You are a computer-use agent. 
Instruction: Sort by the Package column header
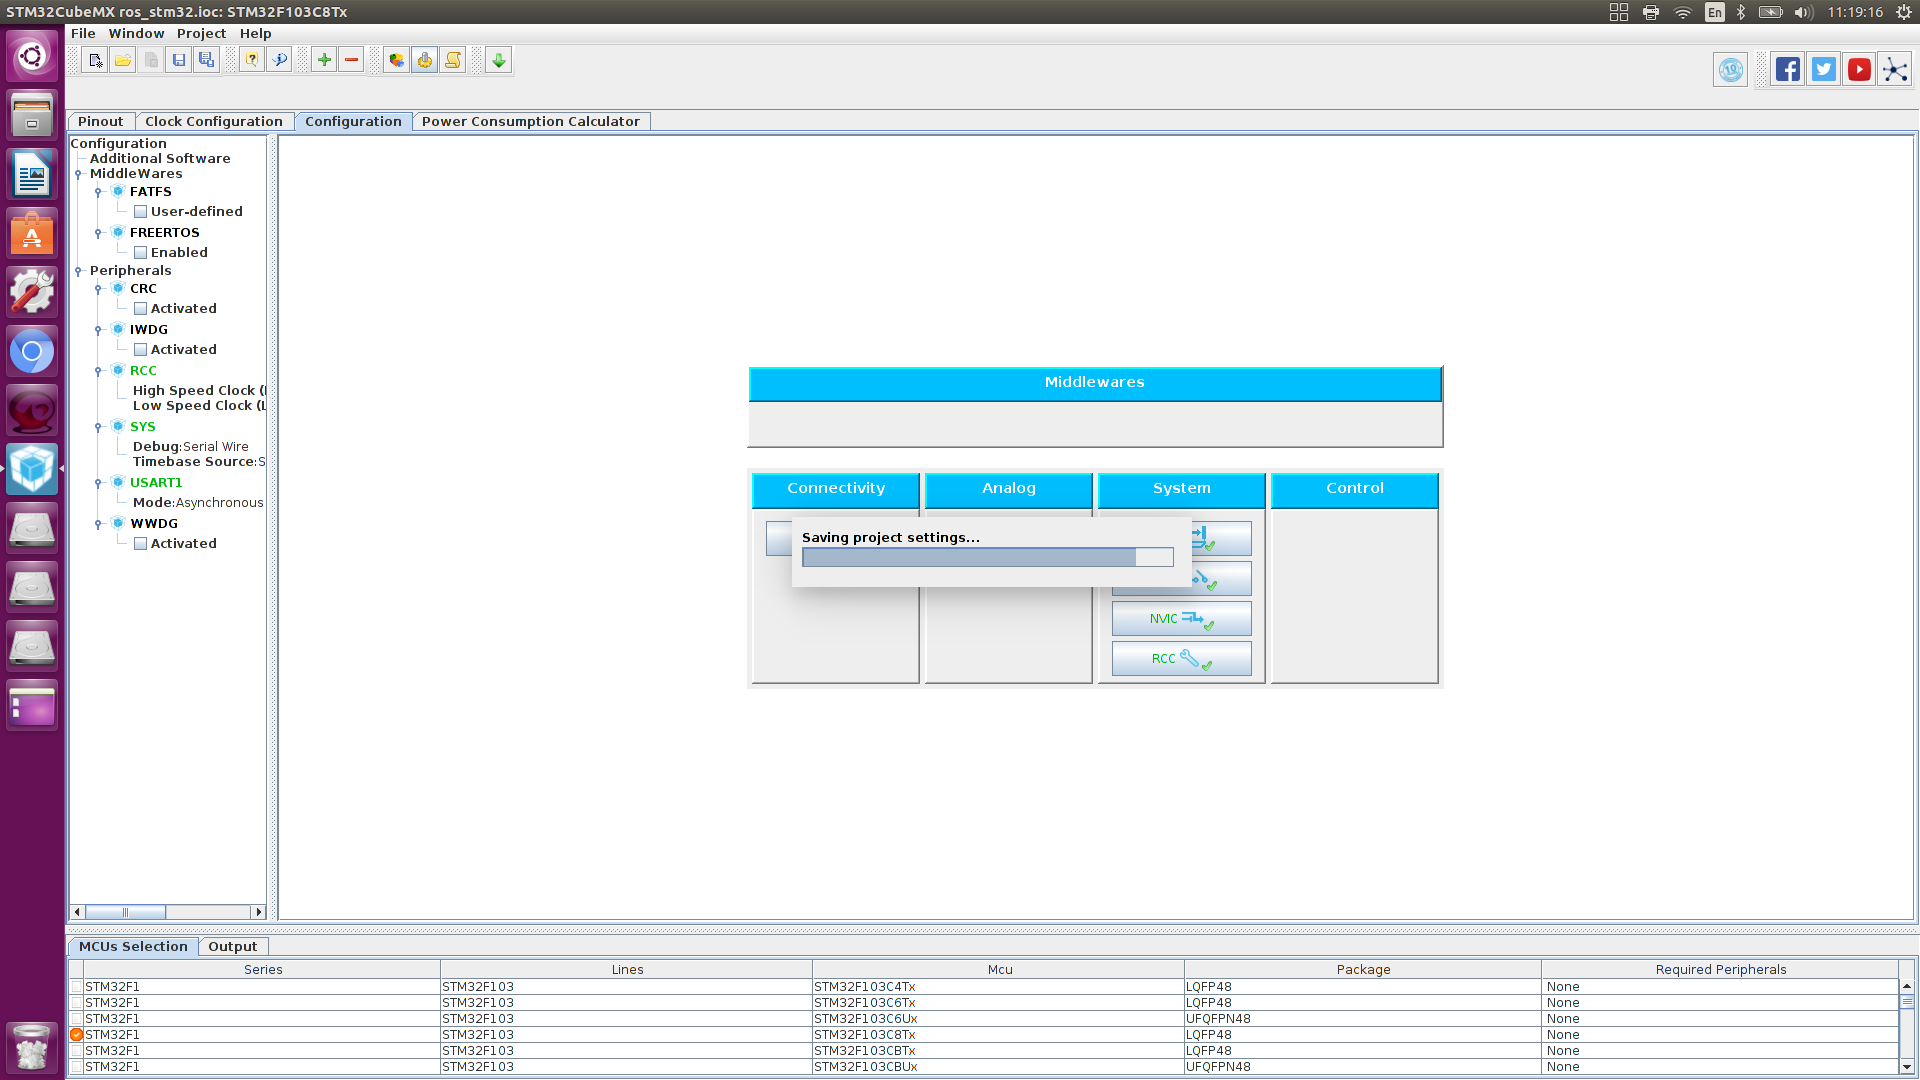point(1363,969)
